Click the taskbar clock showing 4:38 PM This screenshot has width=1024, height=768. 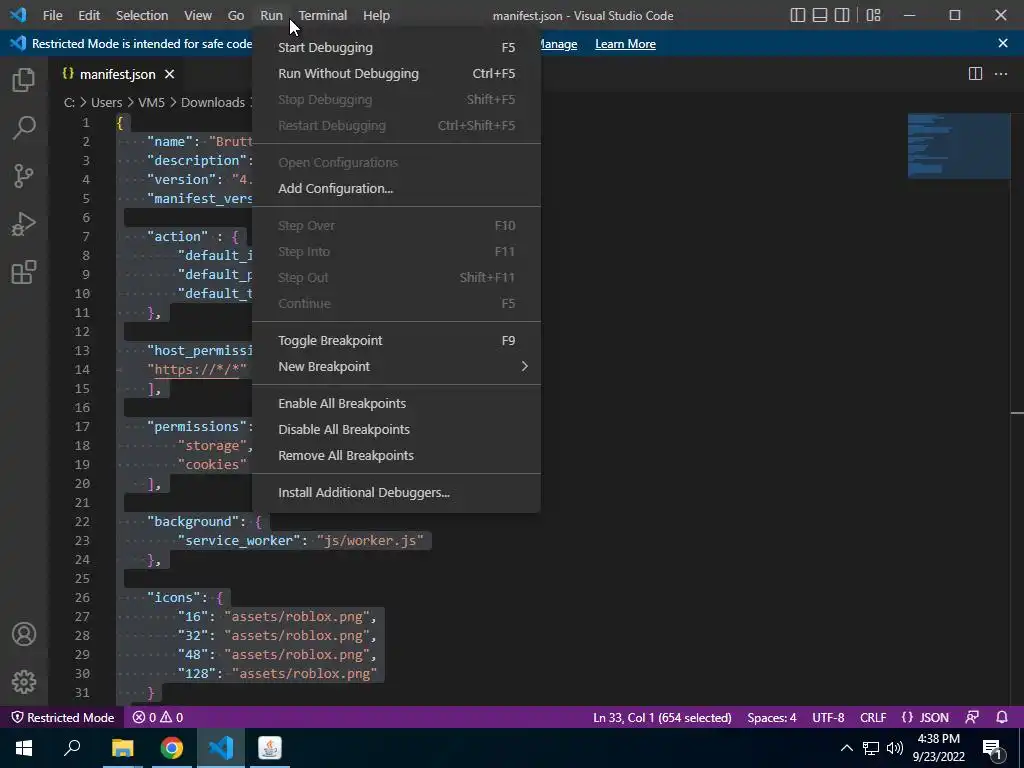point(938,748)
